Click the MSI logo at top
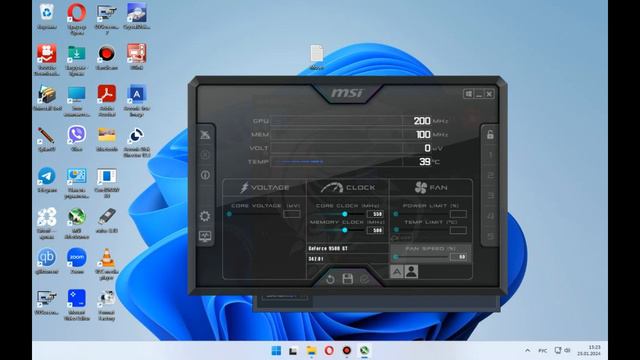This screenshot has width=640, height=360. (x=347, y=93)
